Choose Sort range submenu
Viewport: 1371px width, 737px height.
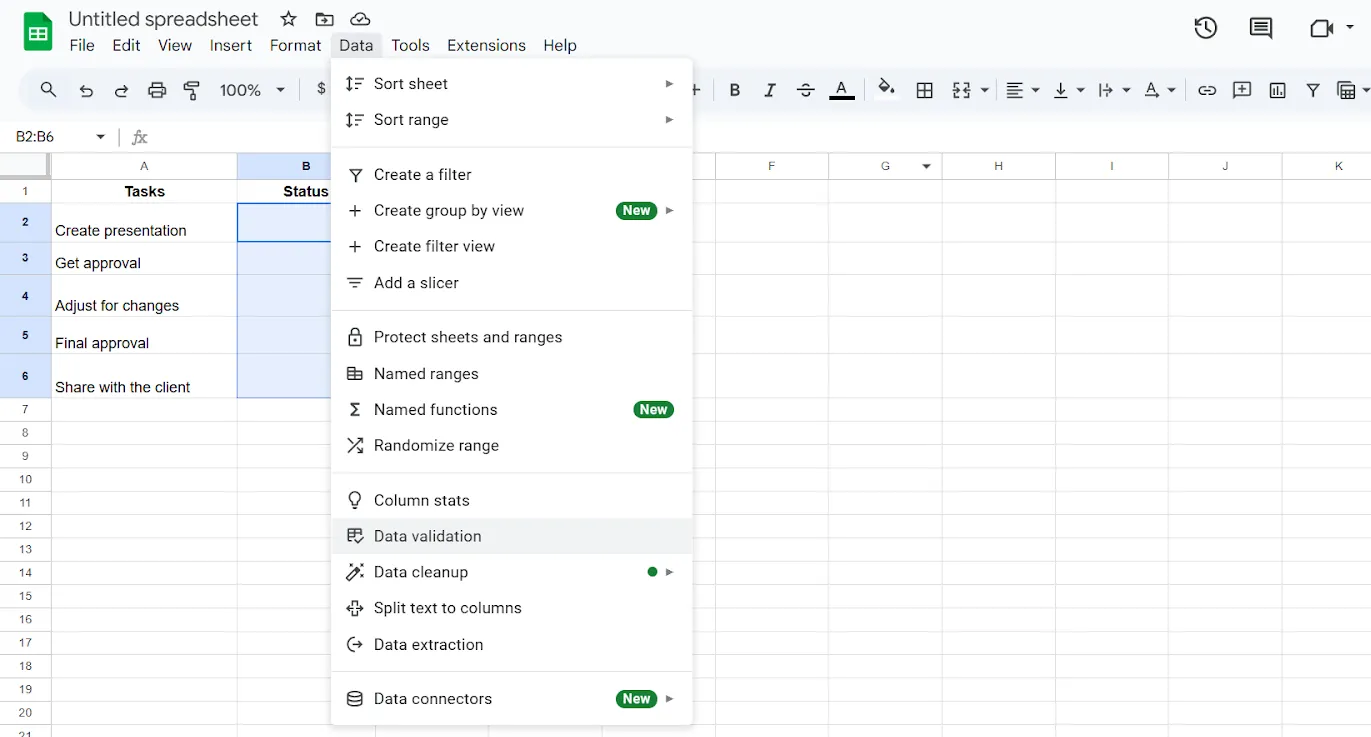pyautogui.click(x=511, y=120)
